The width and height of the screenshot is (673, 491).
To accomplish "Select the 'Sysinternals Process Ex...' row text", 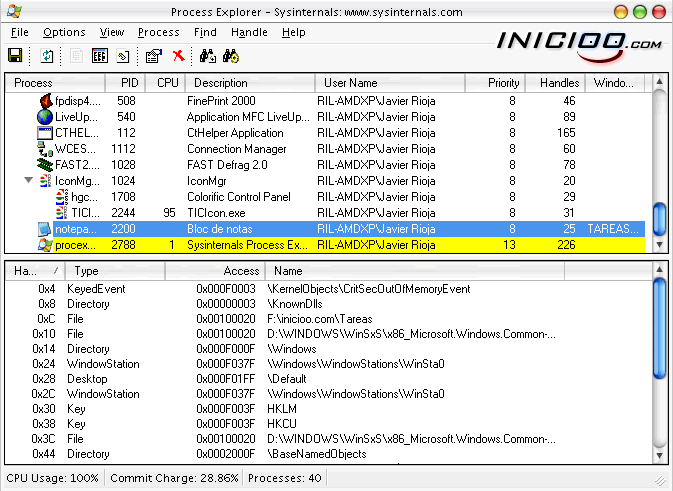I will (x=247, y=245).
